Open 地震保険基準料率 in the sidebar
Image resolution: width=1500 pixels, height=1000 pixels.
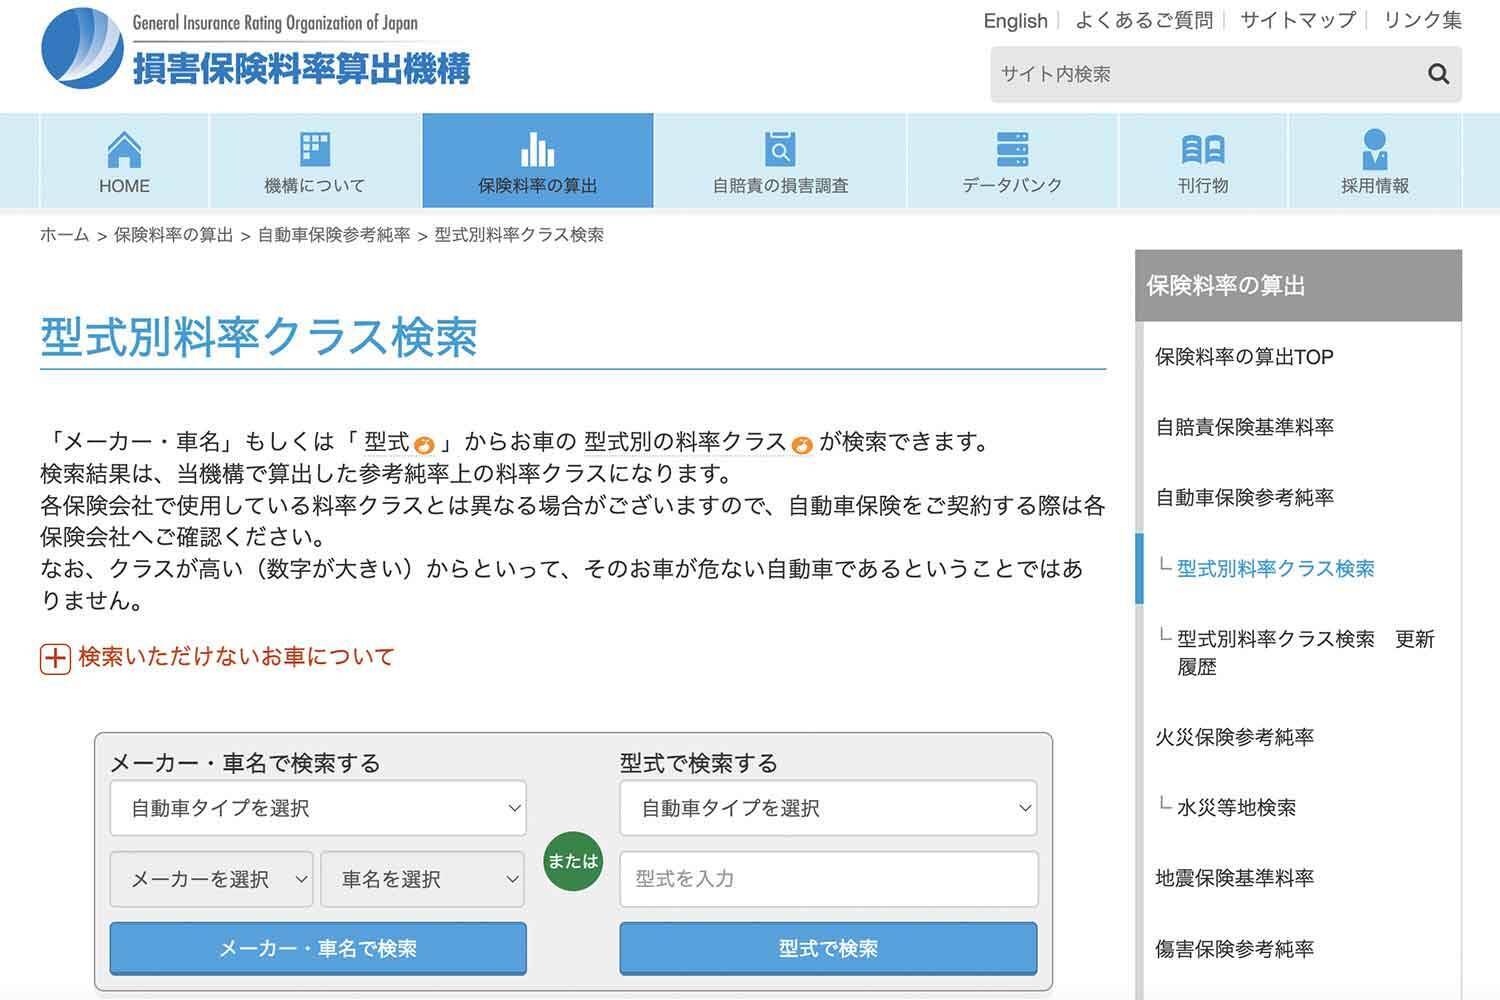1235,878
